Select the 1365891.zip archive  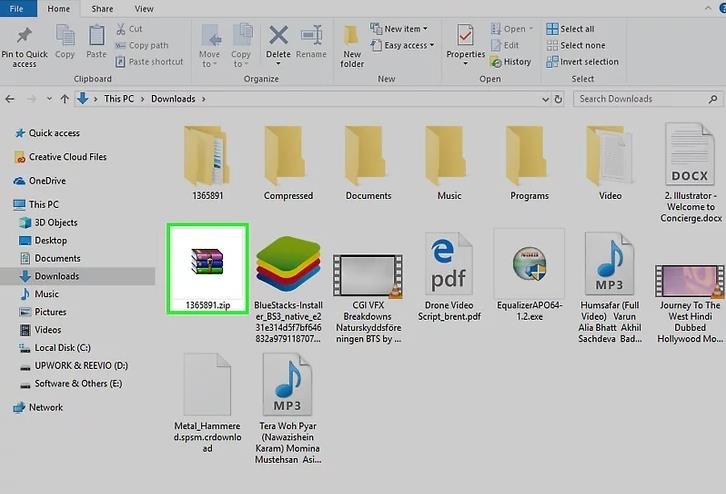point(208,269)
